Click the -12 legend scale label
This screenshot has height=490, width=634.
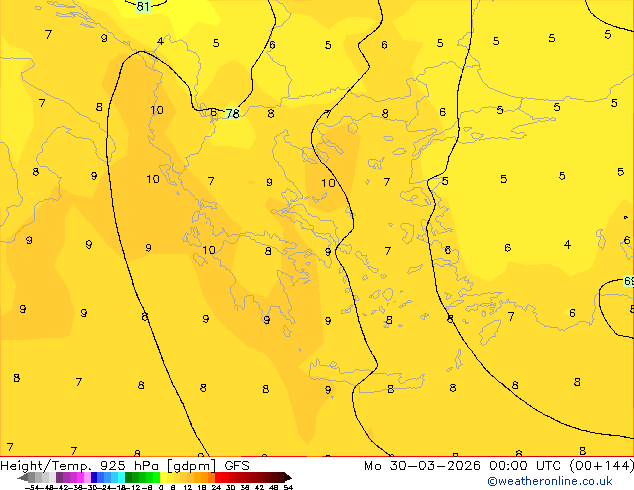pos(135,487)
